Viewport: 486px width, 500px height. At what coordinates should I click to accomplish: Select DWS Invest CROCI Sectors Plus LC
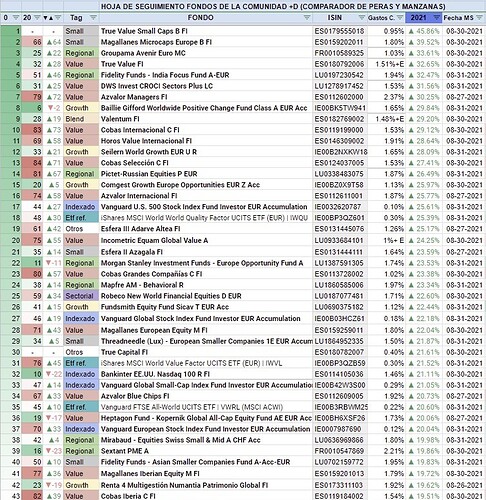point(206,86)
